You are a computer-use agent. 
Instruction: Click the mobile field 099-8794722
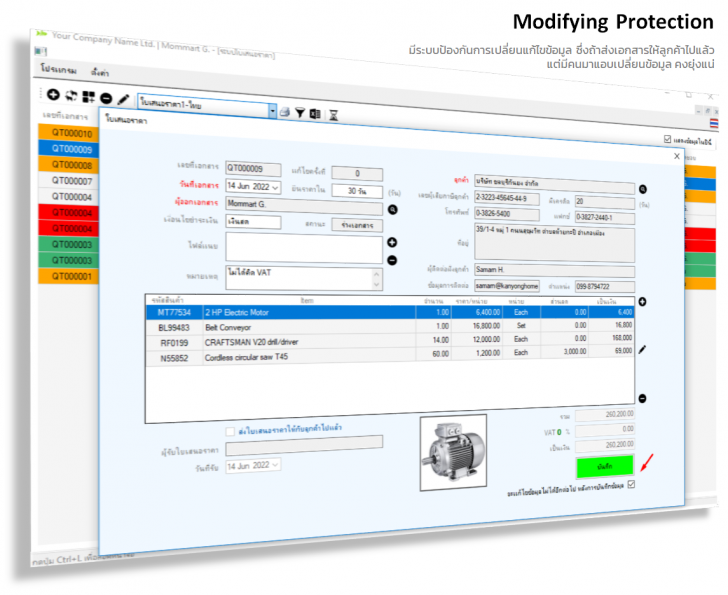[x=605, y=286]
